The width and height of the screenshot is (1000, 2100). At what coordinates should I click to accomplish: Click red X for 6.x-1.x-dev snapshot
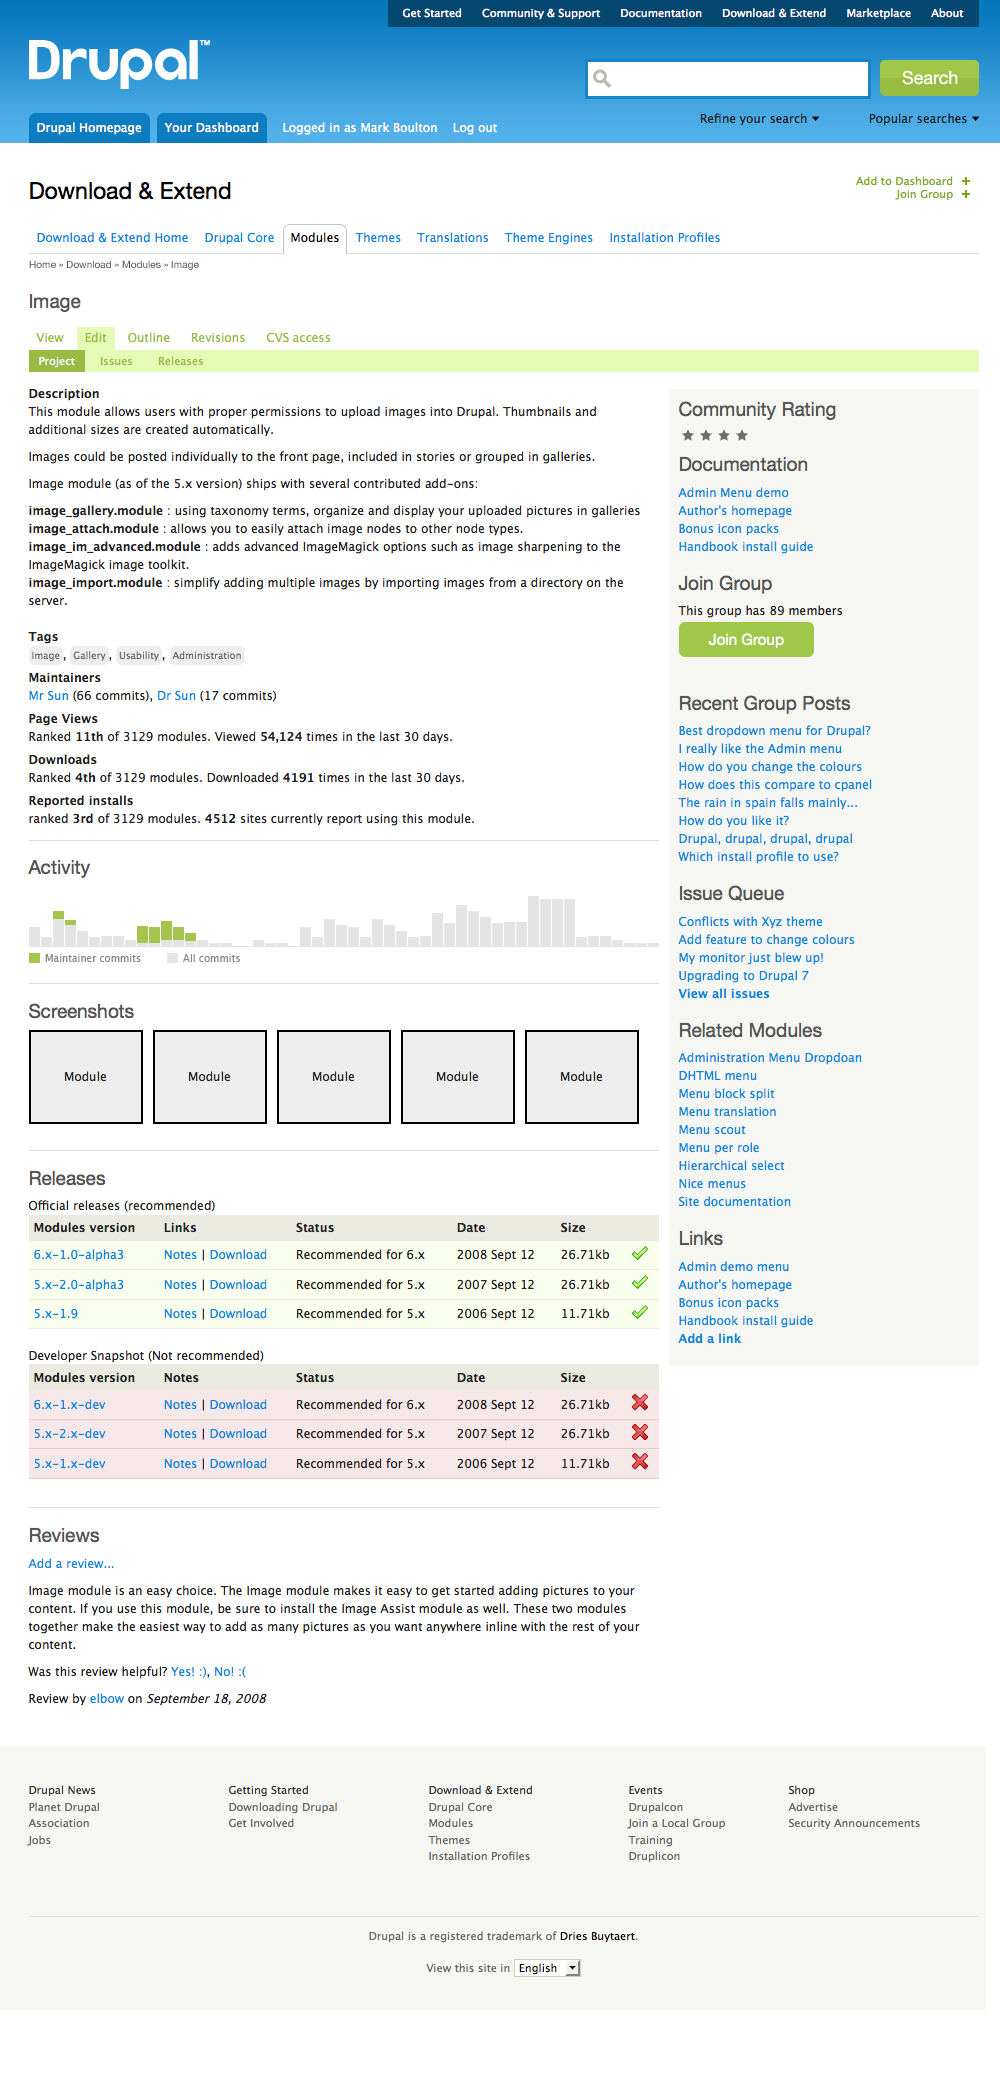pos(640,1403)
